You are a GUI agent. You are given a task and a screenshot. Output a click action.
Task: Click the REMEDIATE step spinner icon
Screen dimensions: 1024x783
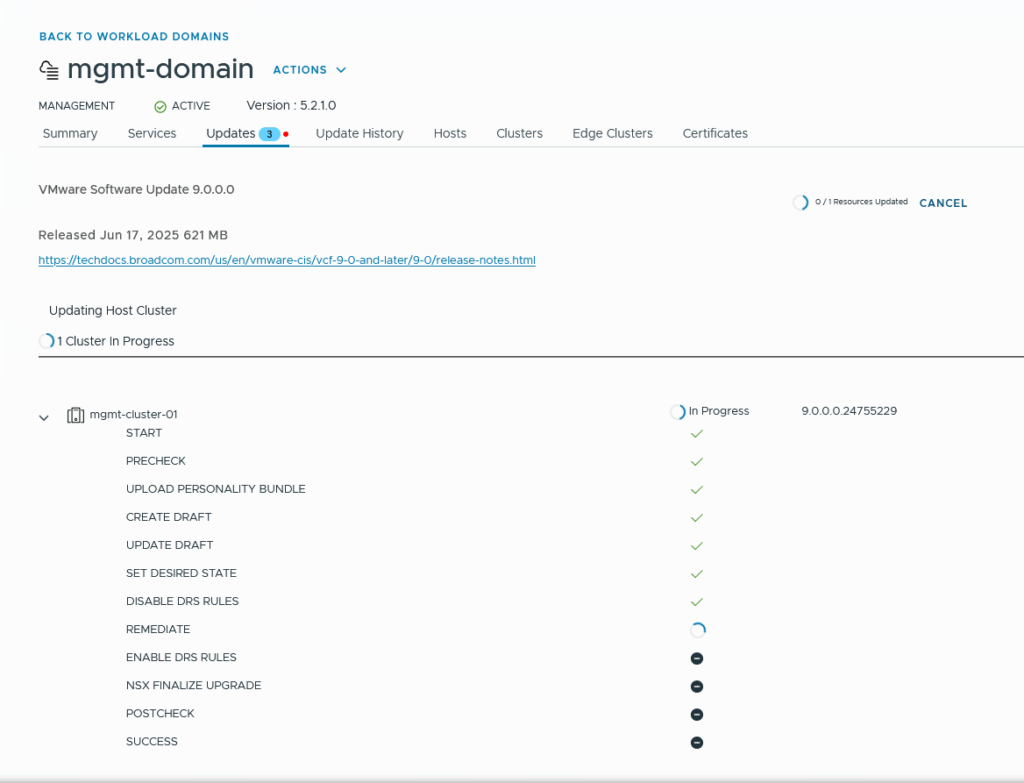tap(697, 630)
